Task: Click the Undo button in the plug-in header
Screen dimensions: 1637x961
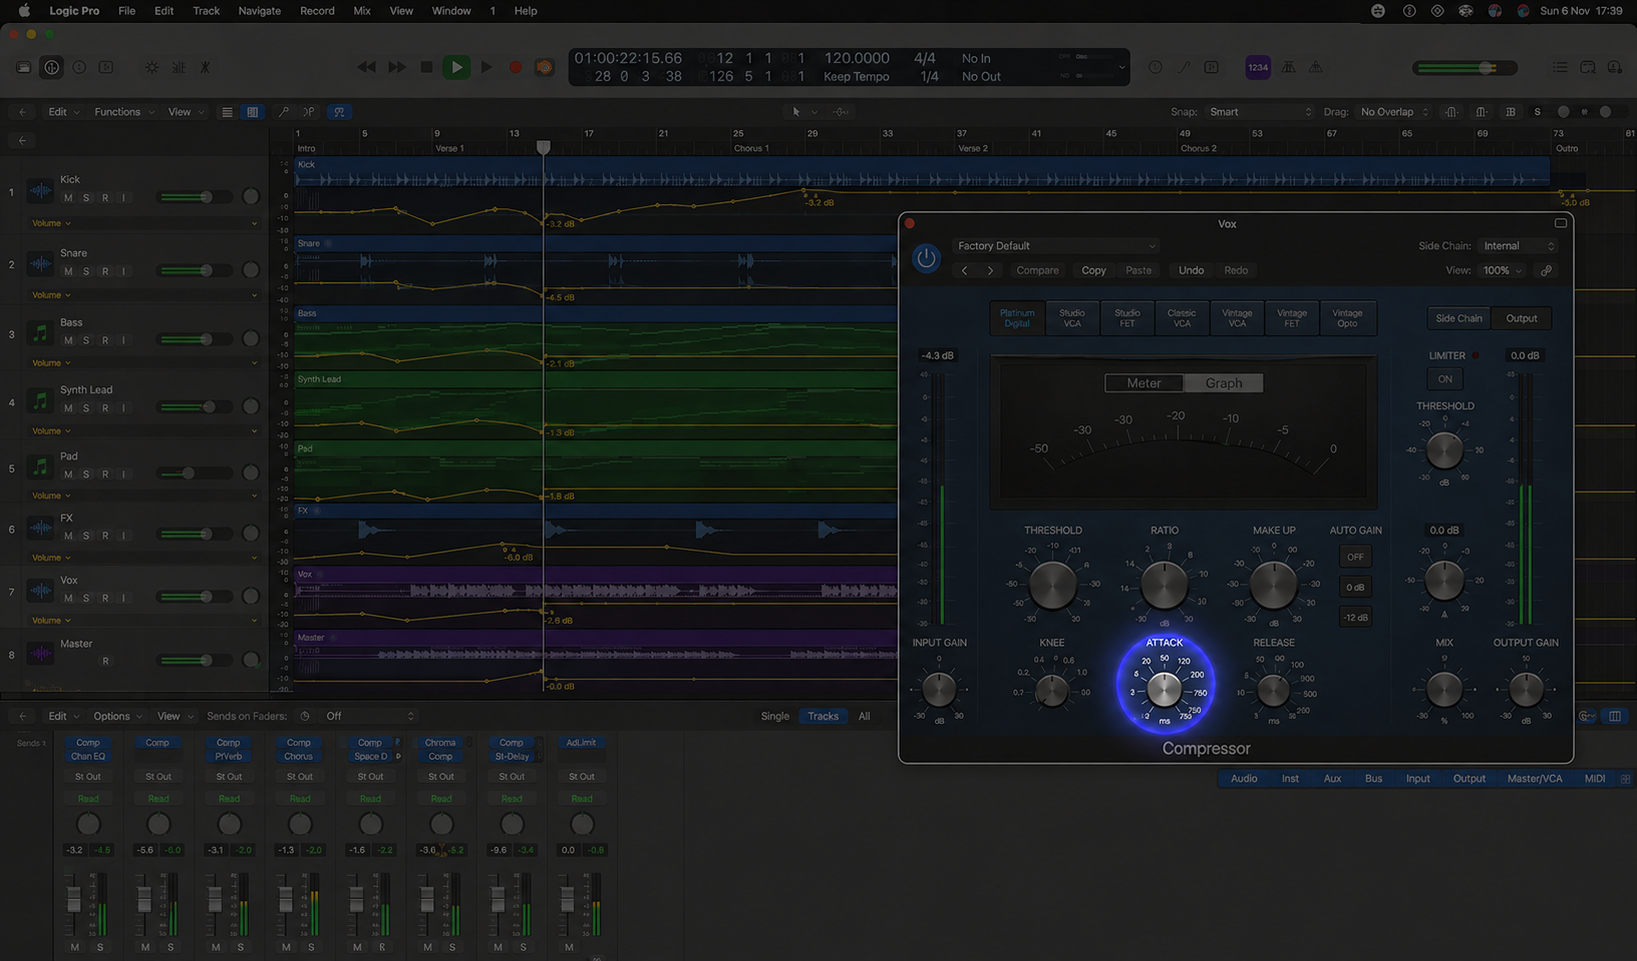Action: (1191, 270)
